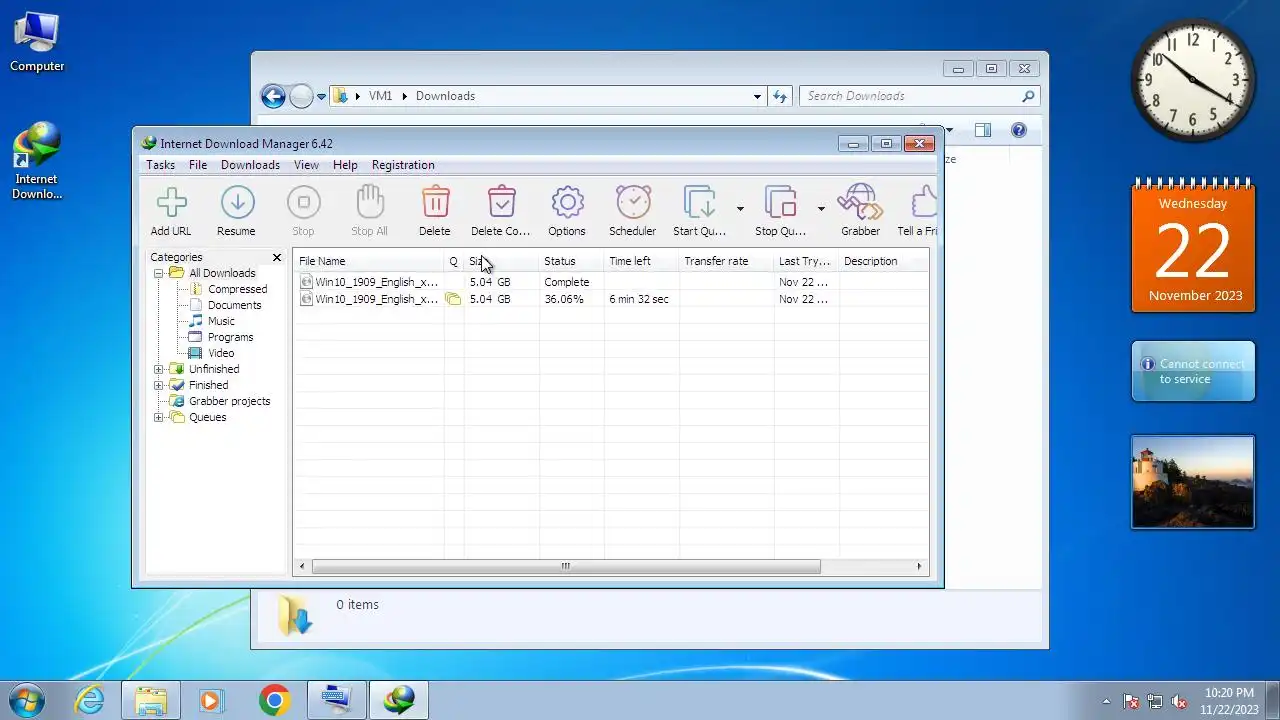Viewport: 1280px width, 720px height.
Task: Click the taskbar clock showing 10:20 PM
Action: coord(1229,700)
